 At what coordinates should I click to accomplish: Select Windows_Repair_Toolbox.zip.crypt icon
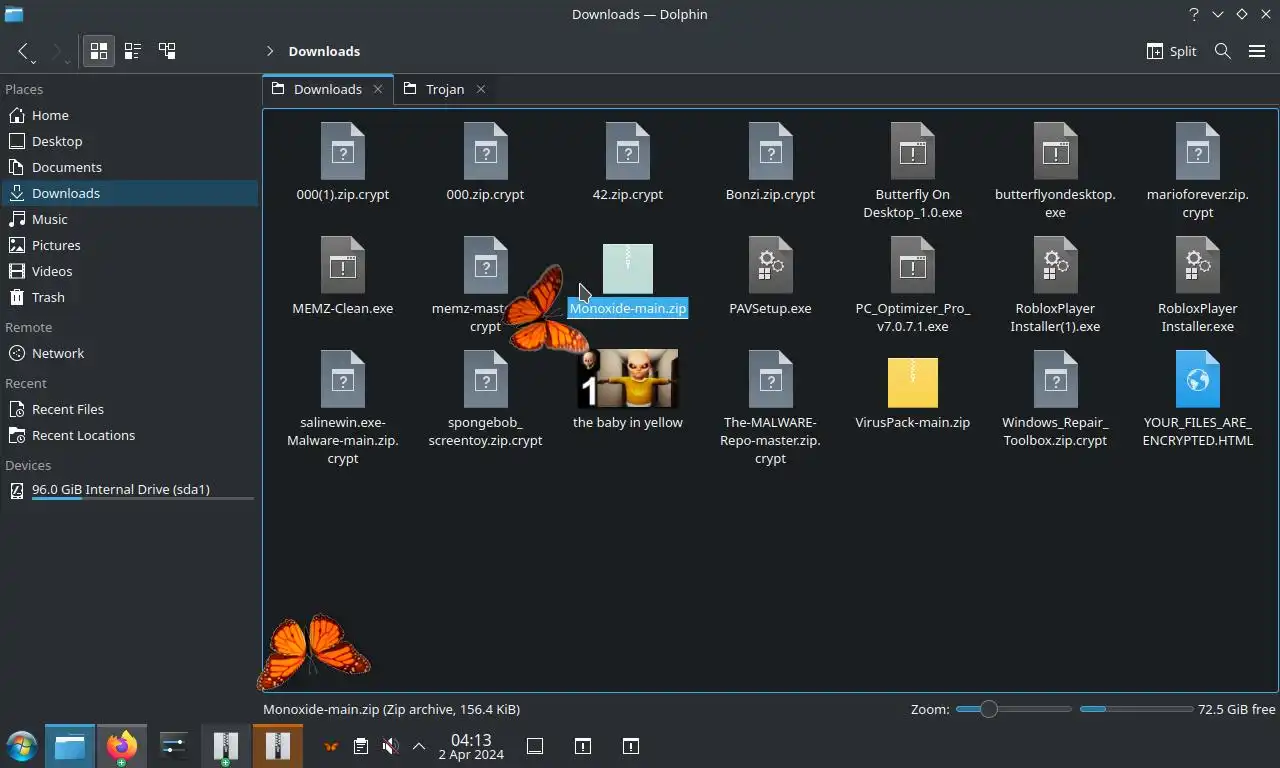pos(1055,379)
